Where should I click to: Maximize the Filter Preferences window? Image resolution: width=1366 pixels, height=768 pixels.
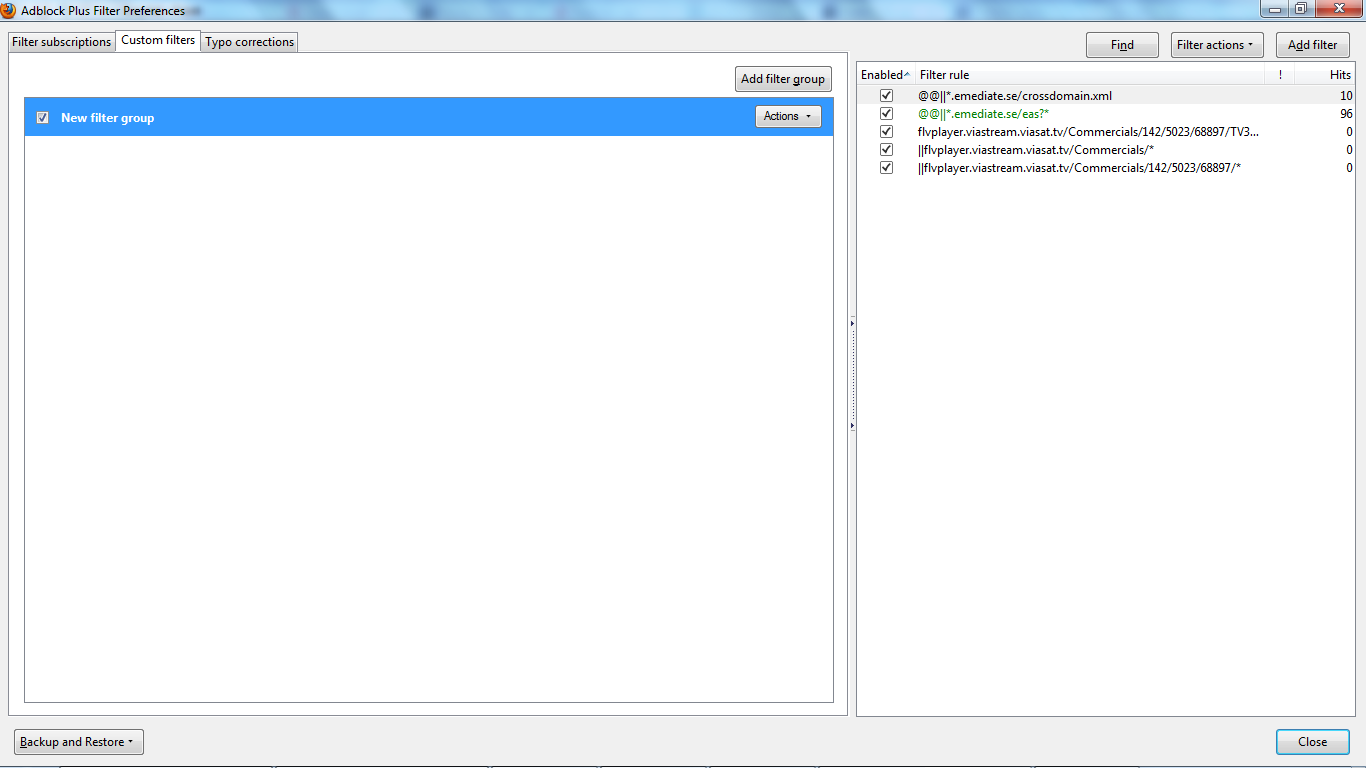coord(1300,9)
